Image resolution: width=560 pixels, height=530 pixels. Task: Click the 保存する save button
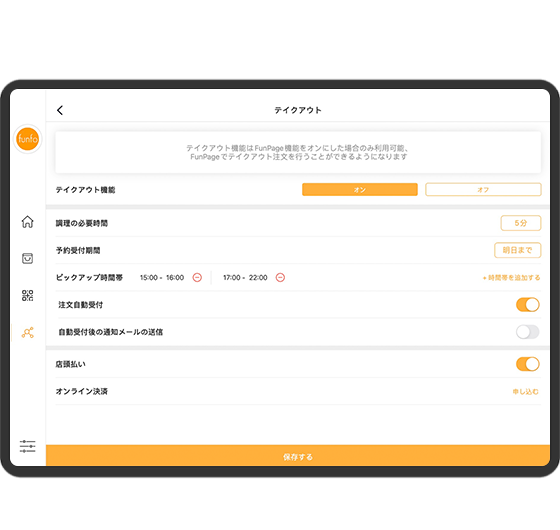[x=298, y=456]
